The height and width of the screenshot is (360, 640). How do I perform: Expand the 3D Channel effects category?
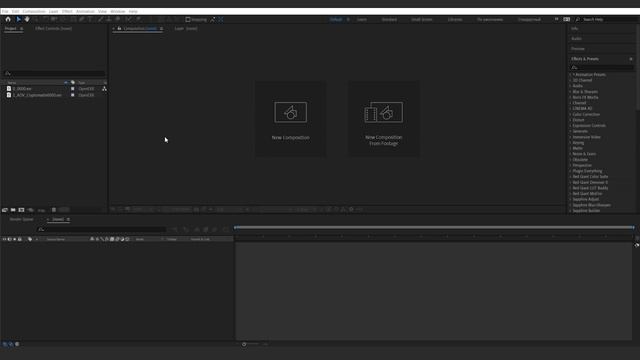(x=570, y=80)
